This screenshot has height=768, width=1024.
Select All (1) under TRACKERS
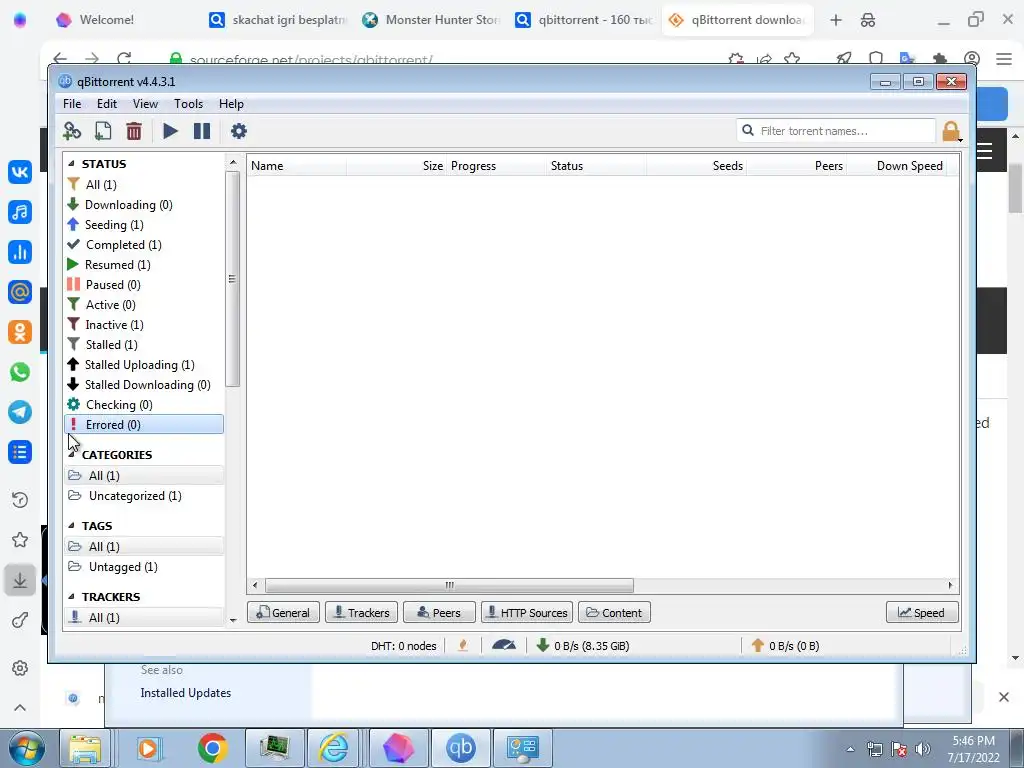(x=144, y=618)
